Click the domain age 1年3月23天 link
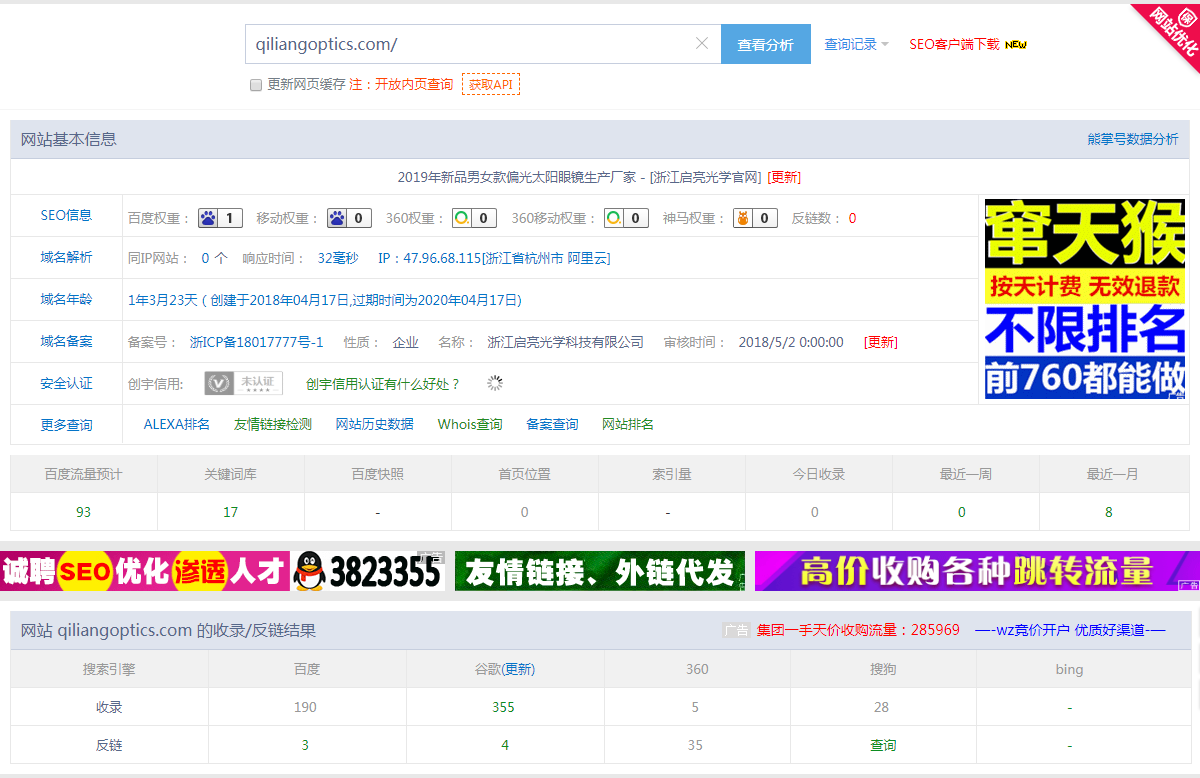 tap(325, 300)
